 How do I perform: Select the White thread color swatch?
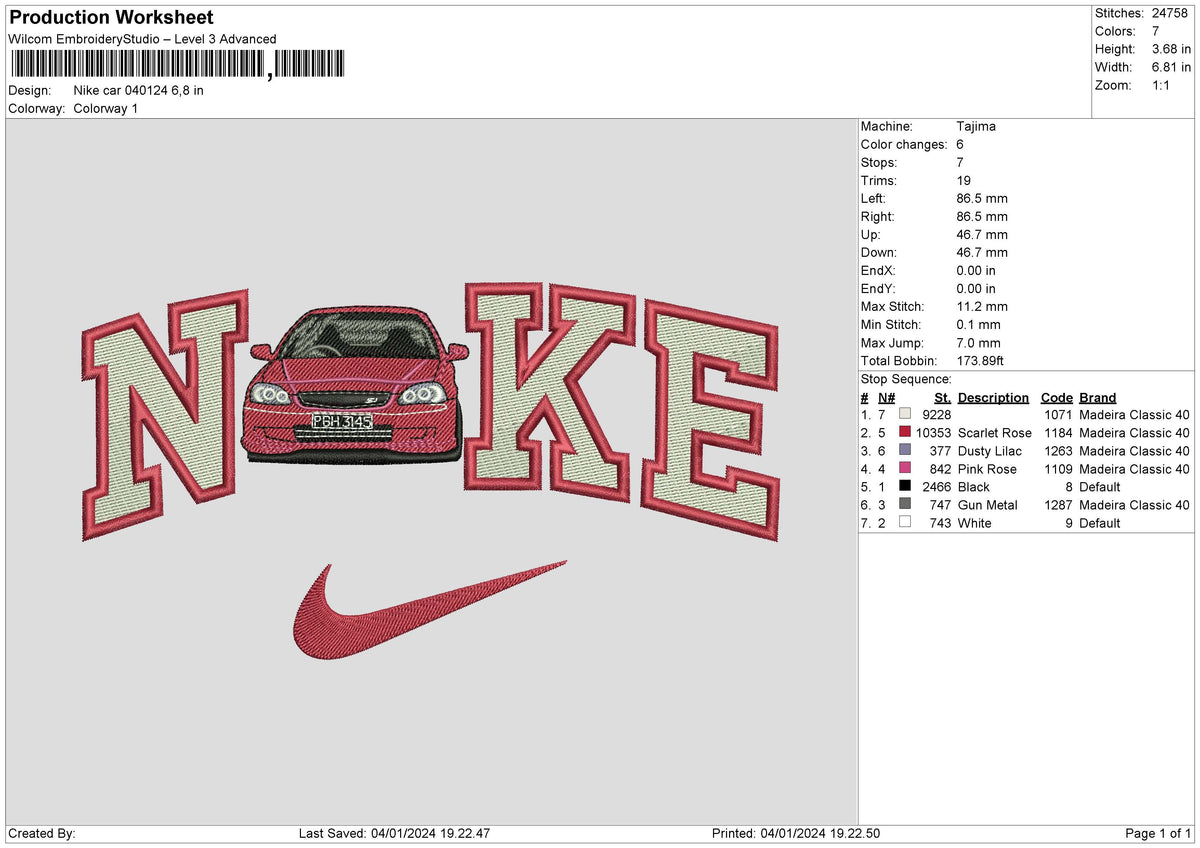click(x=905, y=522)
